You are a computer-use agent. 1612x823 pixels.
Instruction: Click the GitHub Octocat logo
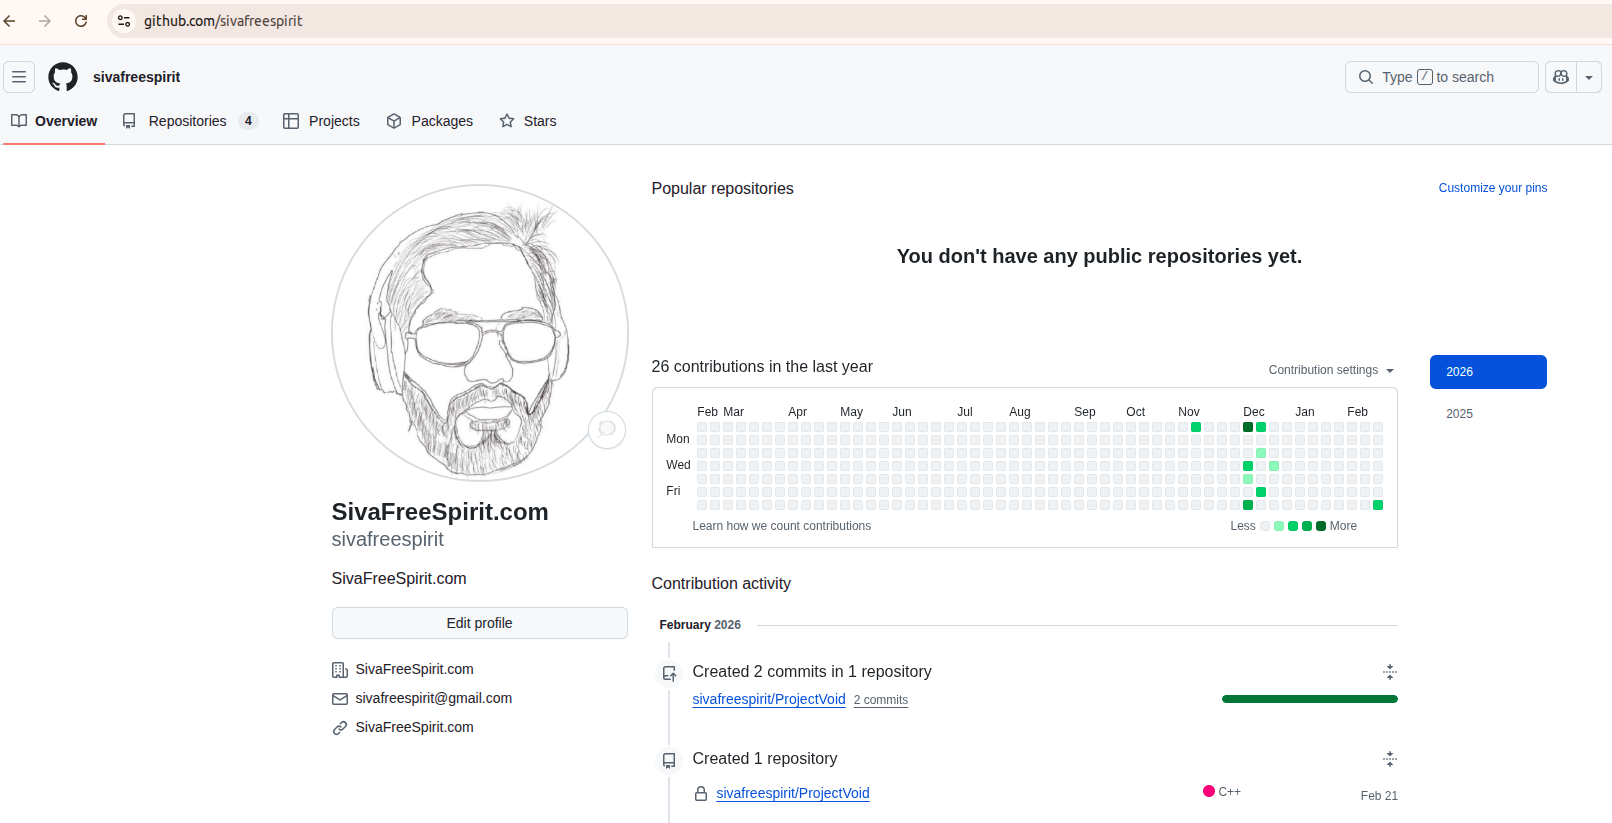63,77
